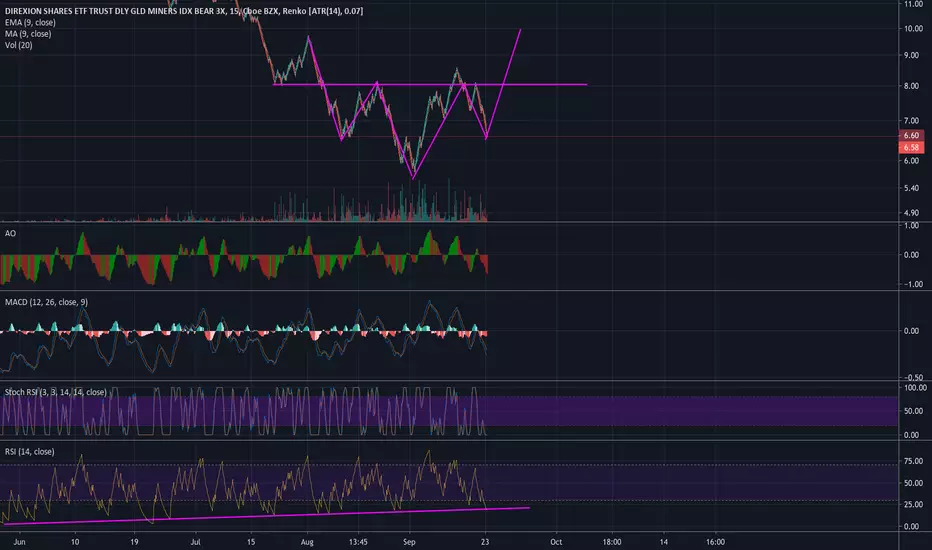Click the 0.00 value on MACD scale
This screenshot has height=550, width=932.
tap(911, 331)
